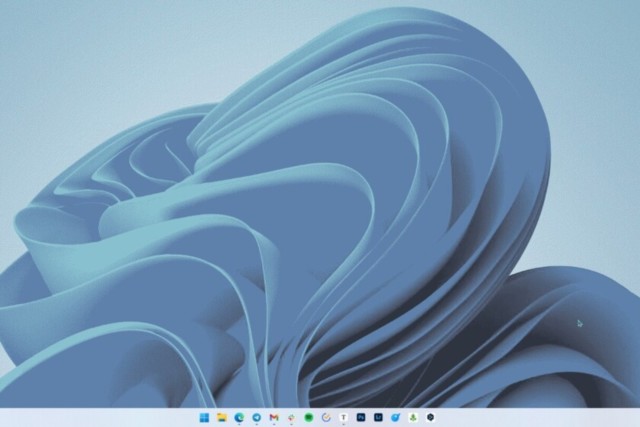Open the blue comet-shaped app icon

[x=396, y=417]
